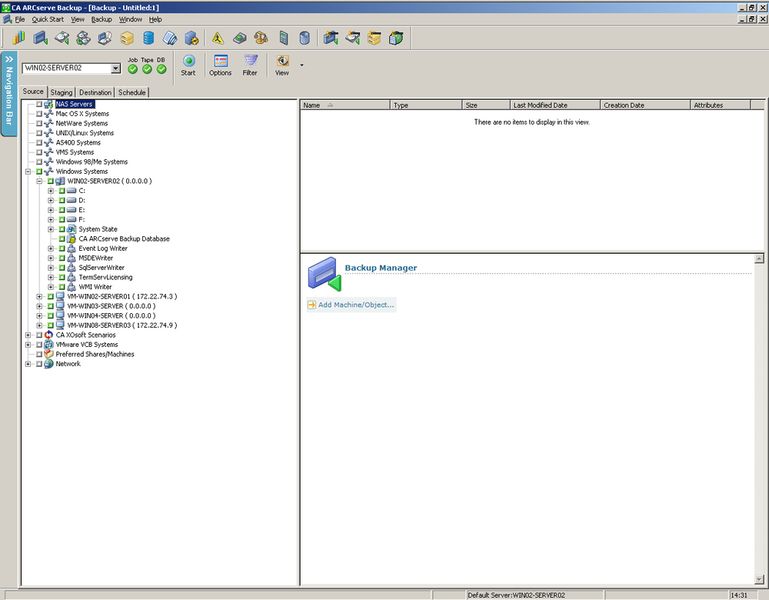
Task: Select the TermServLicensing tree row
Action: coord(105,277)
